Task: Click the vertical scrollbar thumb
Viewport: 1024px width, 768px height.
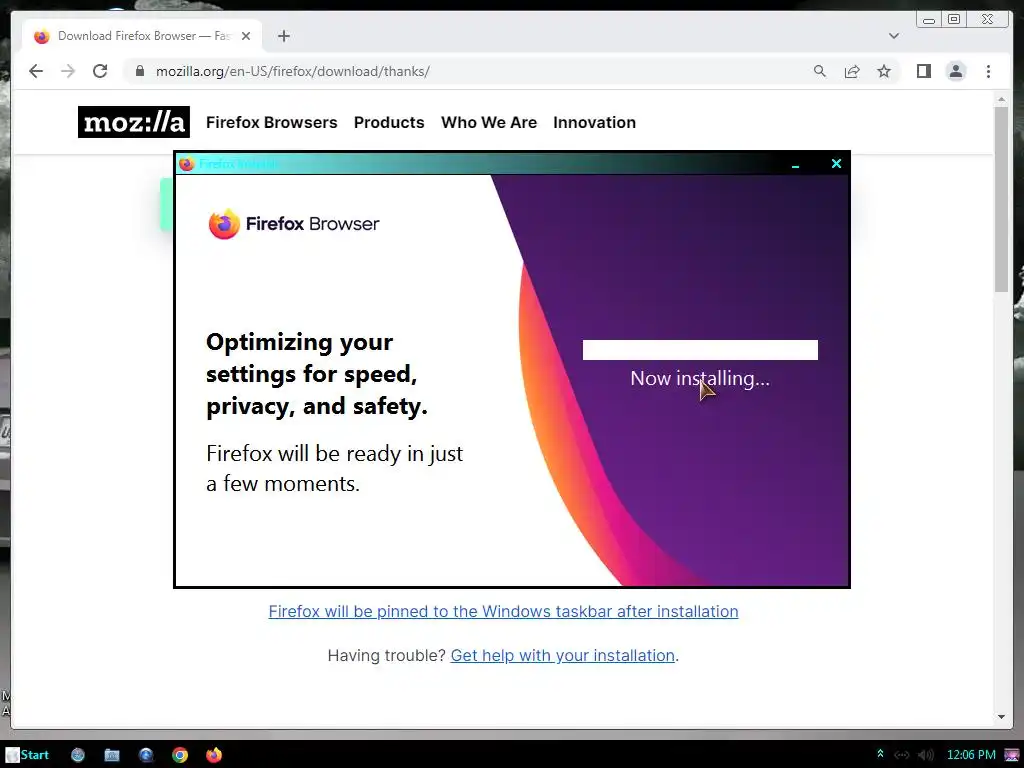Action: pos(1001,199)
